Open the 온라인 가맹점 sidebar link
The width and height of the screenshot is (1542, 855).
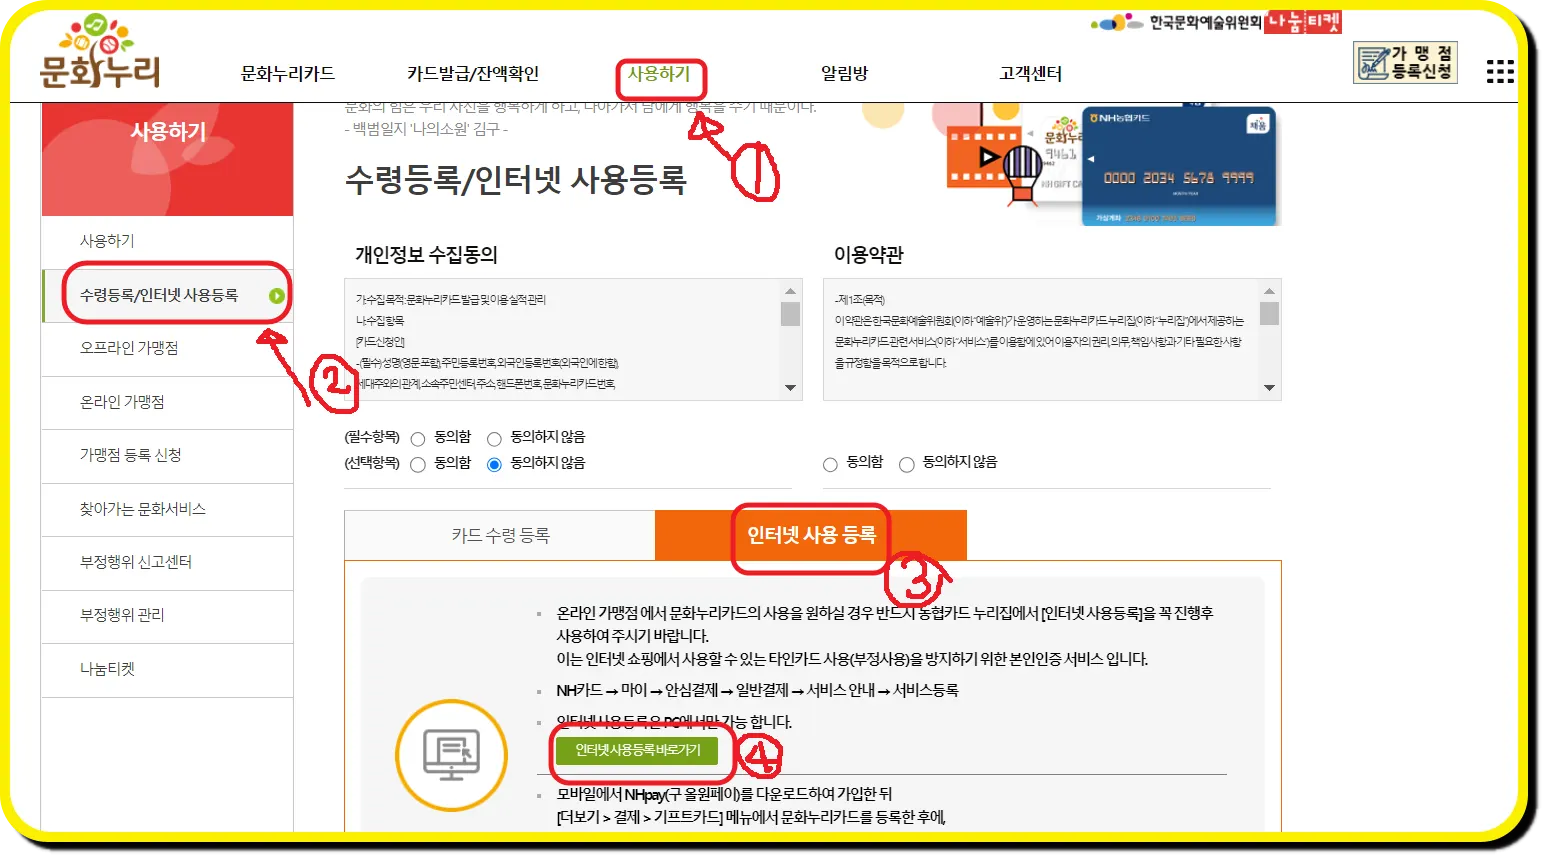click(x=122, y=402)
